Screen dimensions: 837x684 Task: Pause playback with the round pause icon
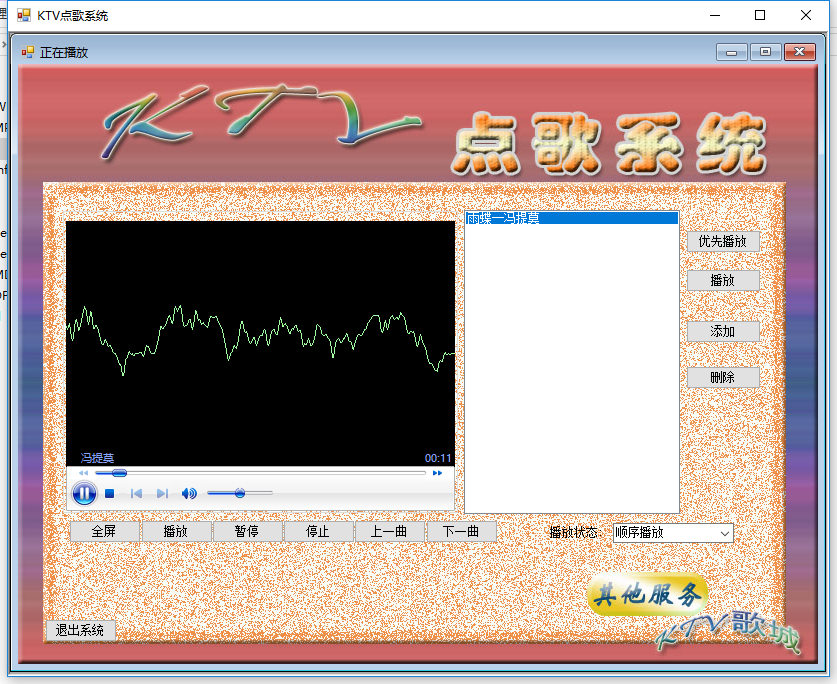[x=84, y=493]
